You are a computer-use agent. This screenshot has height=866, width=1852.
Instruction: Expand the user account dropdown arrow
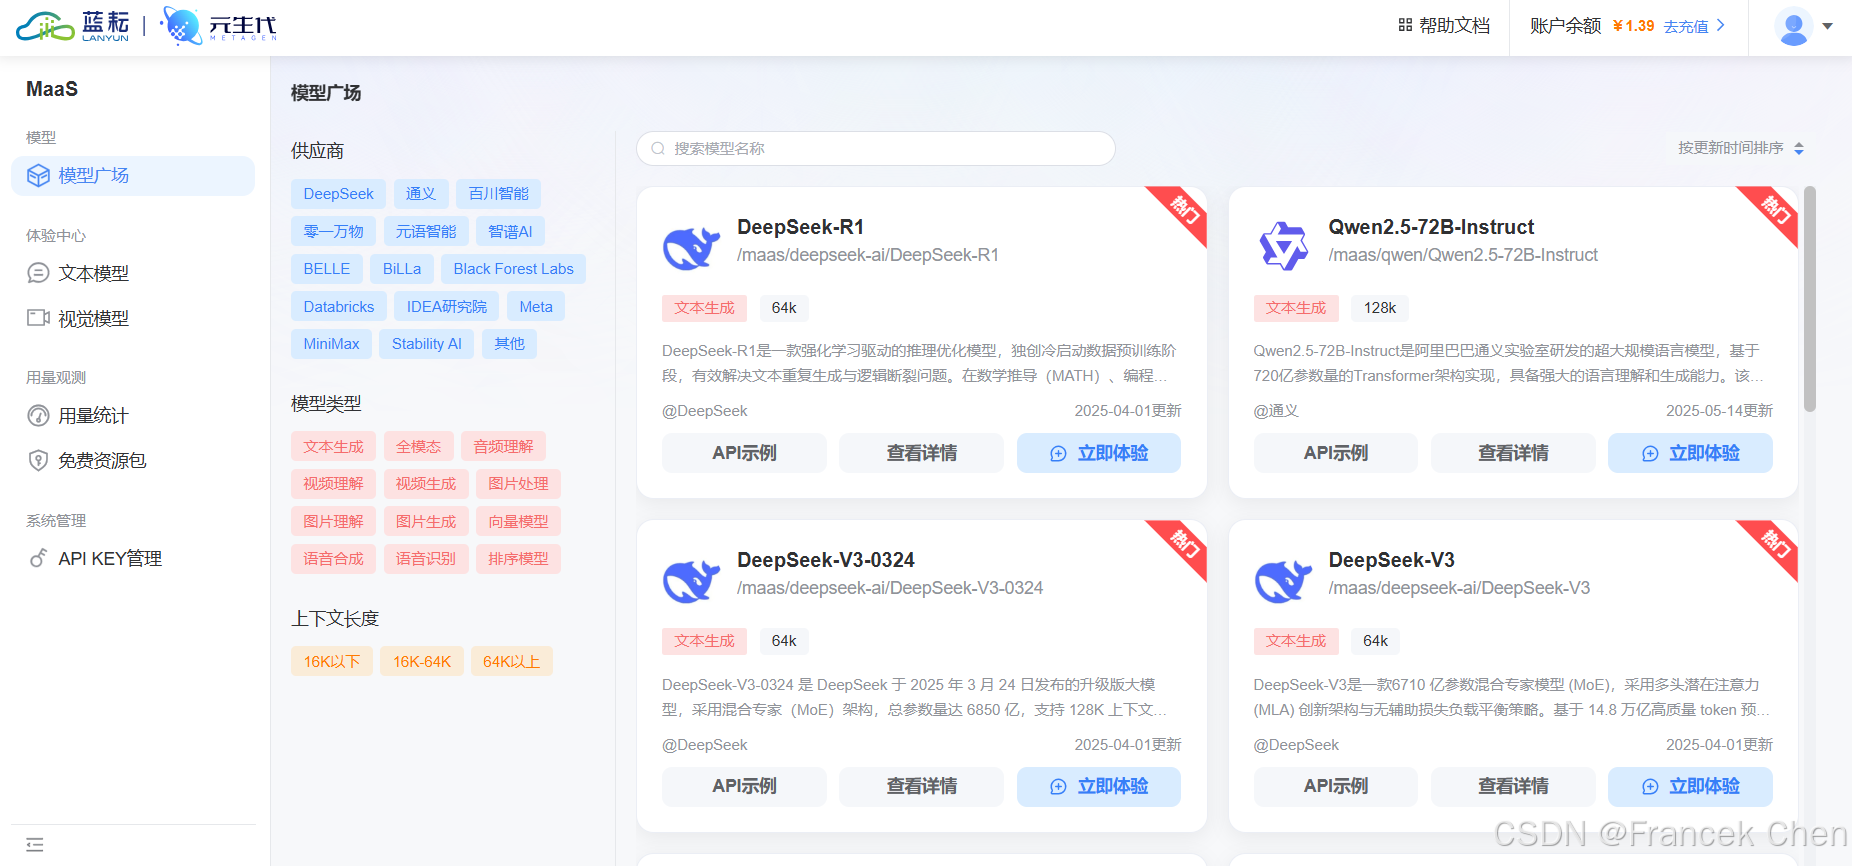tap(1827, 27)
